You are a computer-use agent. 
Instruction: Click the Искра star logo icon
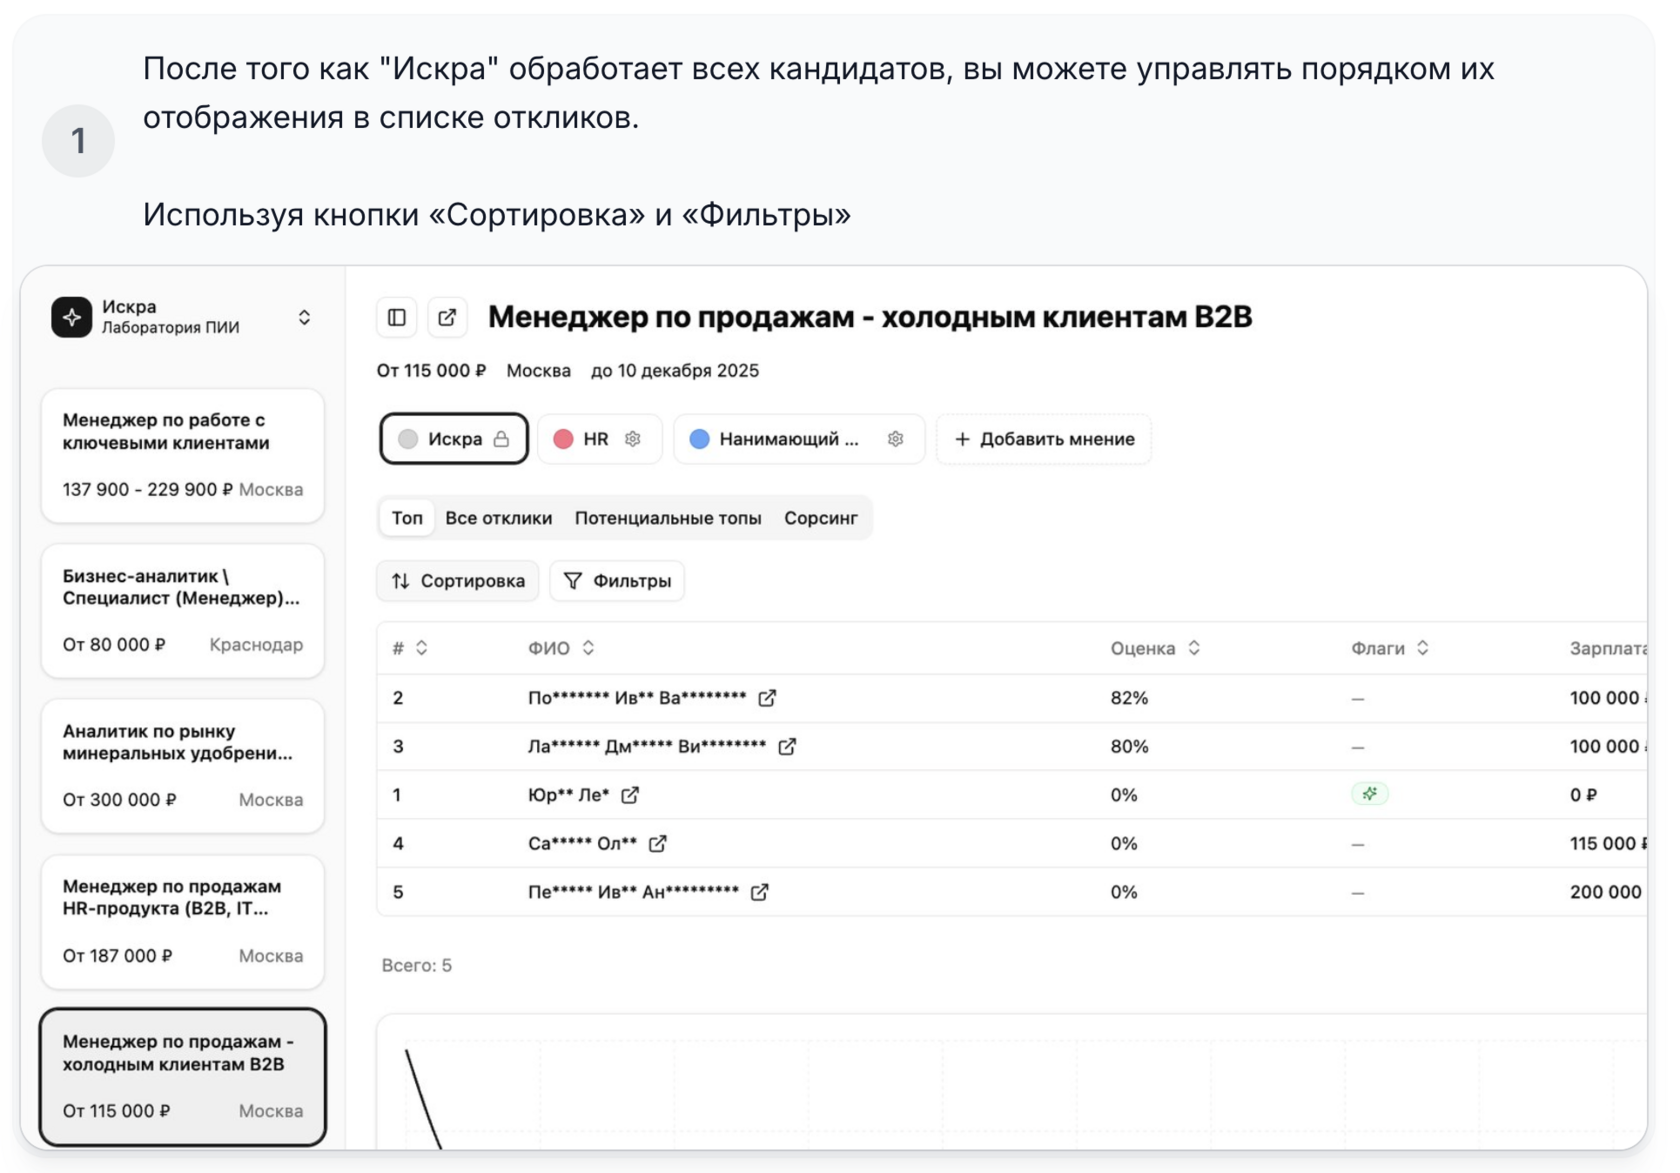72,317
